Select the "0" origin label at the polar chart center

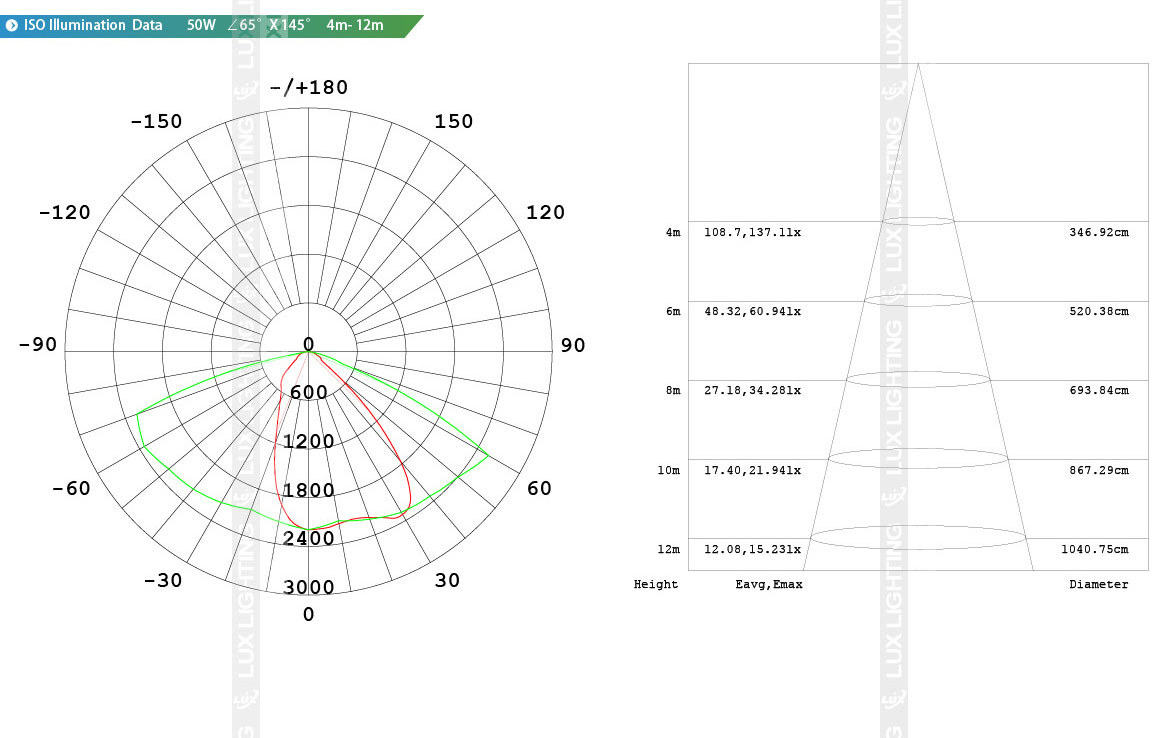click(309, 344)
